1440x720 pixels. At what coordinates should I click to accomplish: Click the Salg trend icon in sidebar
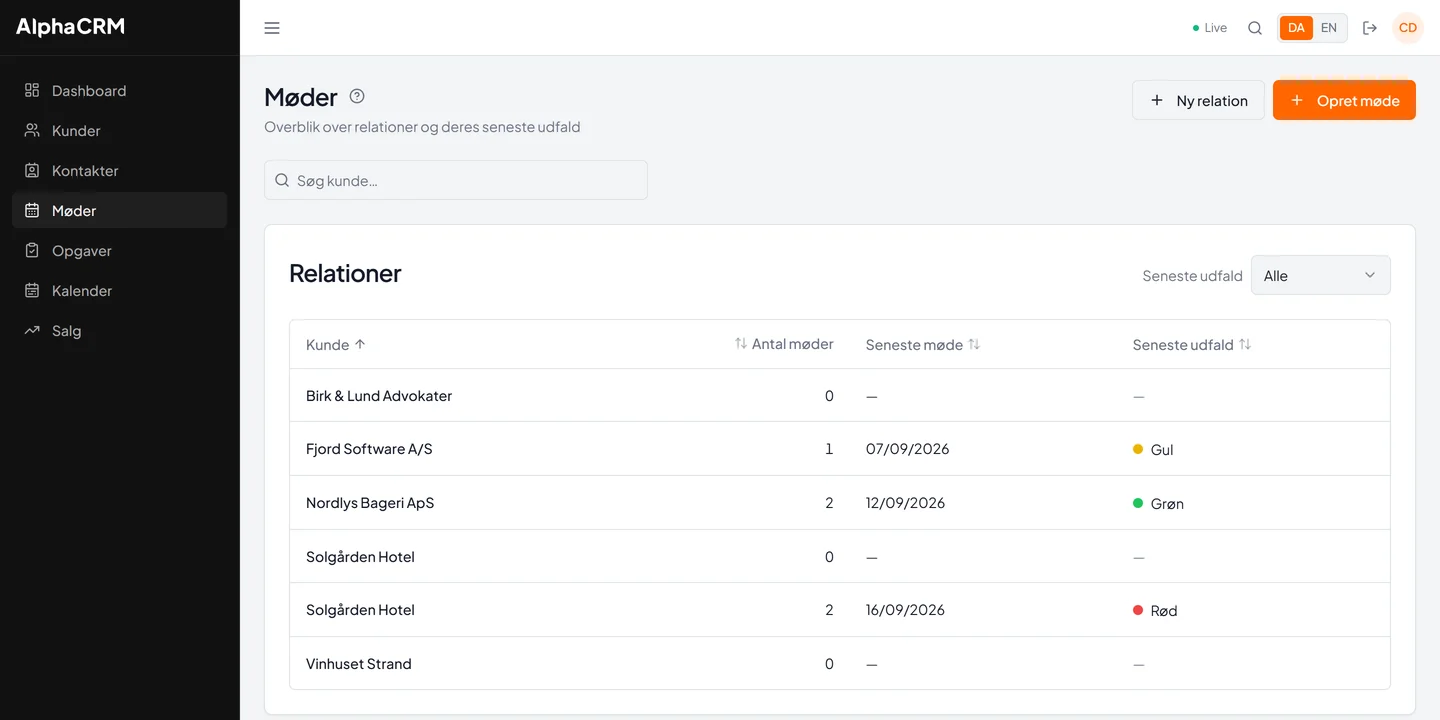point(32,330)
